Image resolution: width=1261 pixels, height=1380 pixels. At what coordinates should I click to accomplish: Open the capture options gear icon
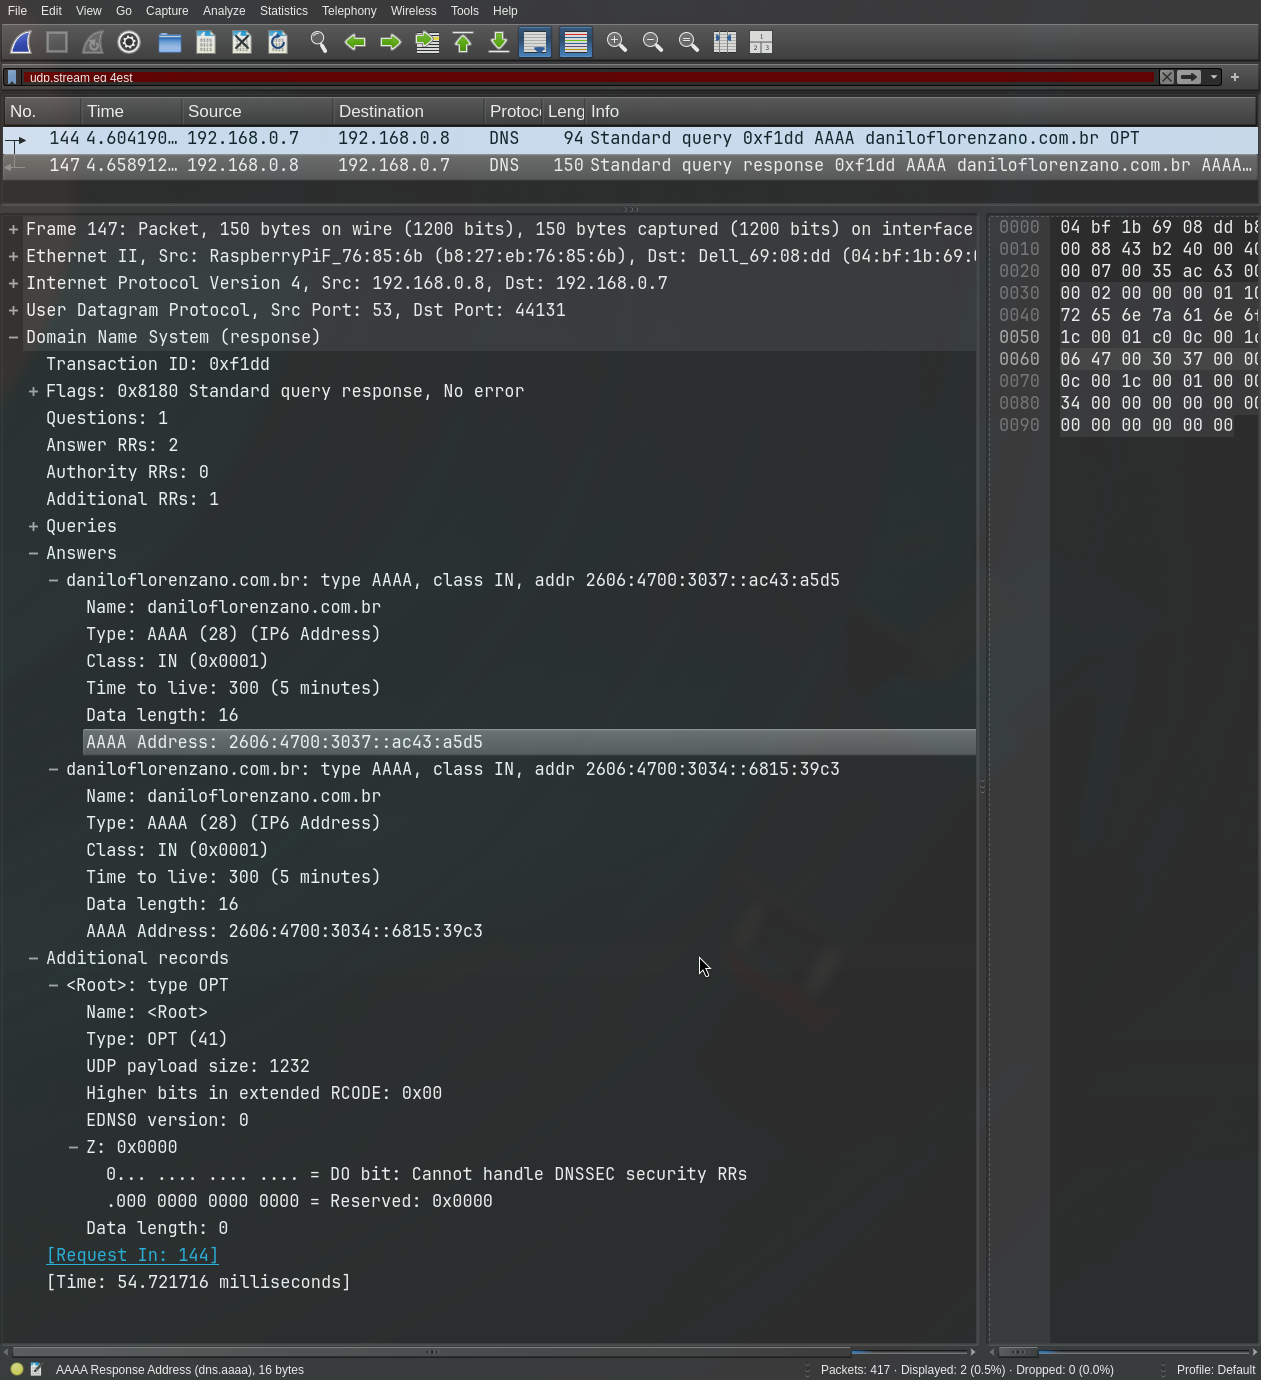pos(129,42)
